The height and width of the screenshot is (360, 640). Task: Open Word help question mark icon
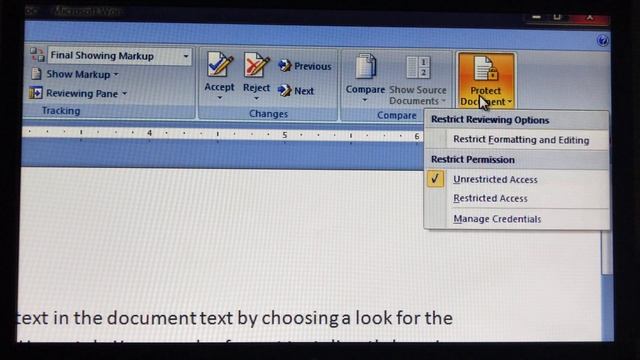[602, 41]
